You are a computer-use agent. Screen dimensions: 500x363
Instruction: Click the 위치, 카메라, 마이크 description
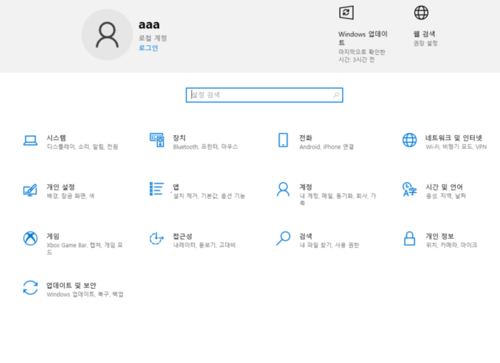click(x=451, y=245)
